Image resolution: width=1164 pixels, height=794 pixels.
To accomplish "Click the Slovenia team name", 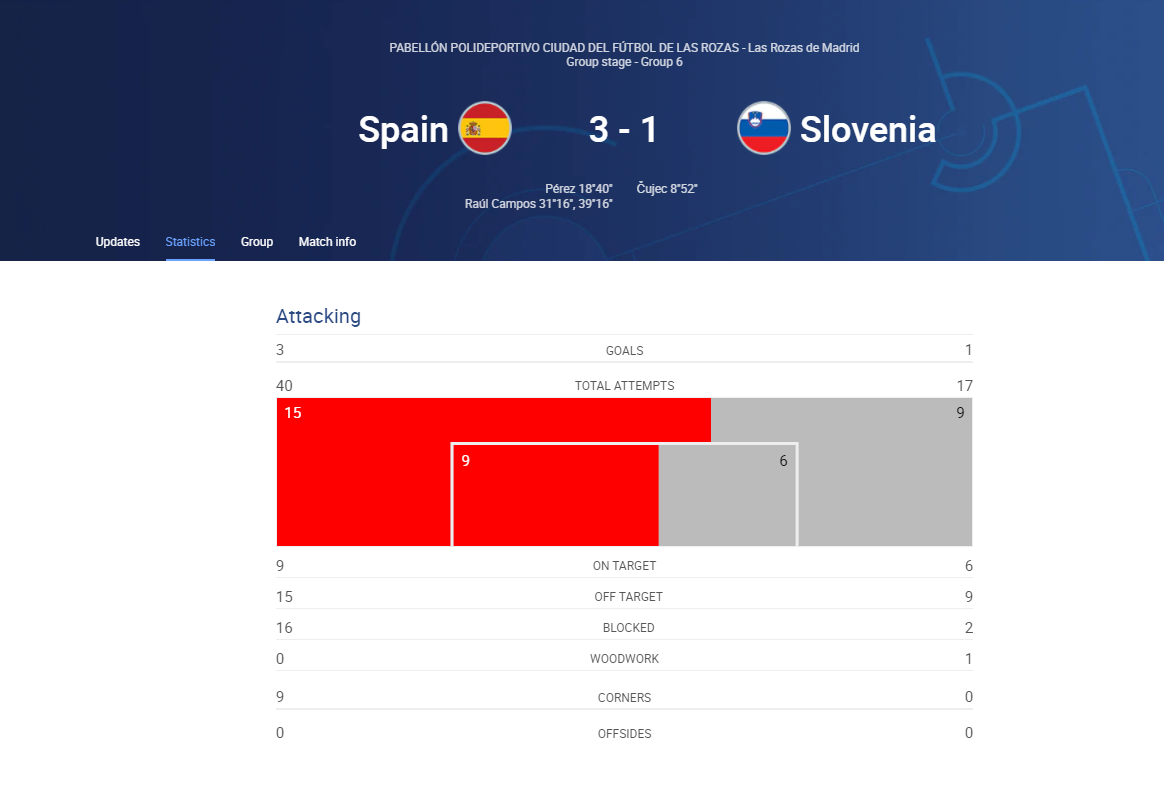I will click(x=867, y=129).
